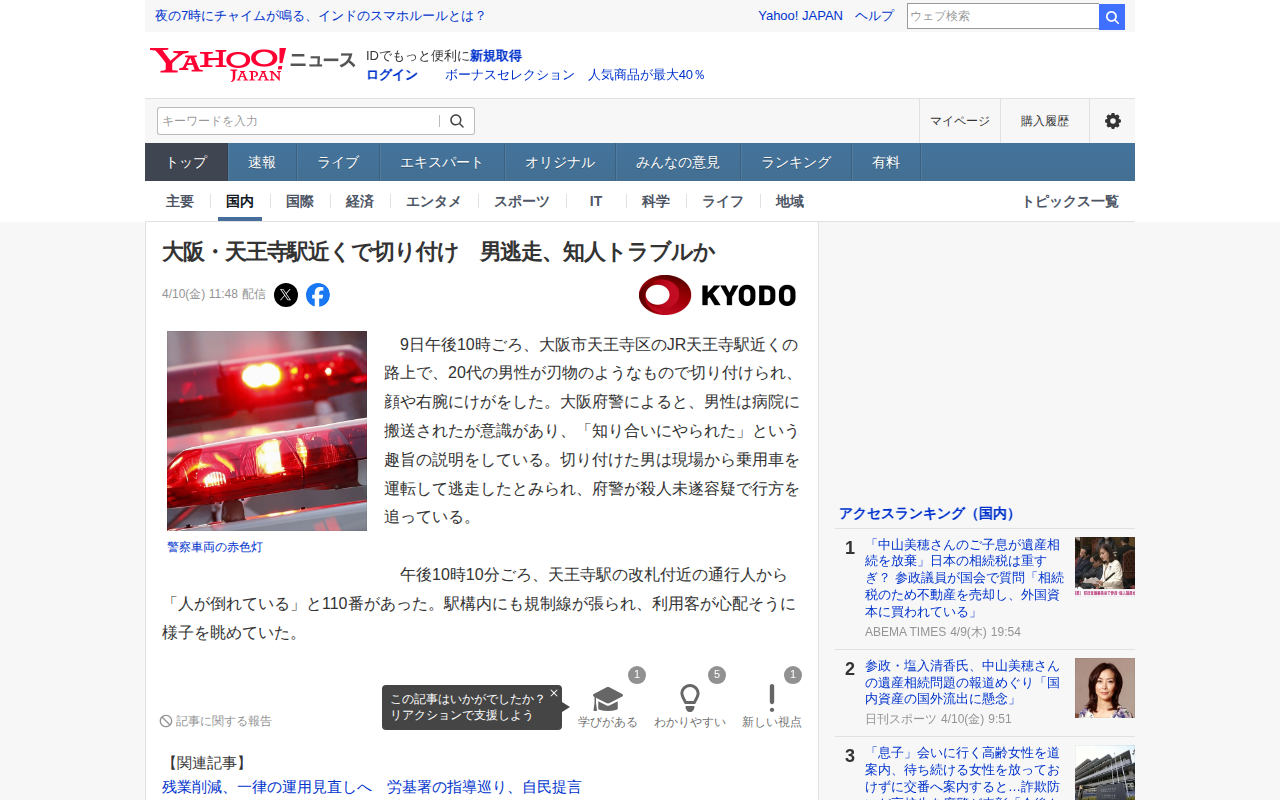Open ranking 1 article about 中山美穂さん inheritance
This screenshot has height=800, width=1280.
tap(965, 578)
